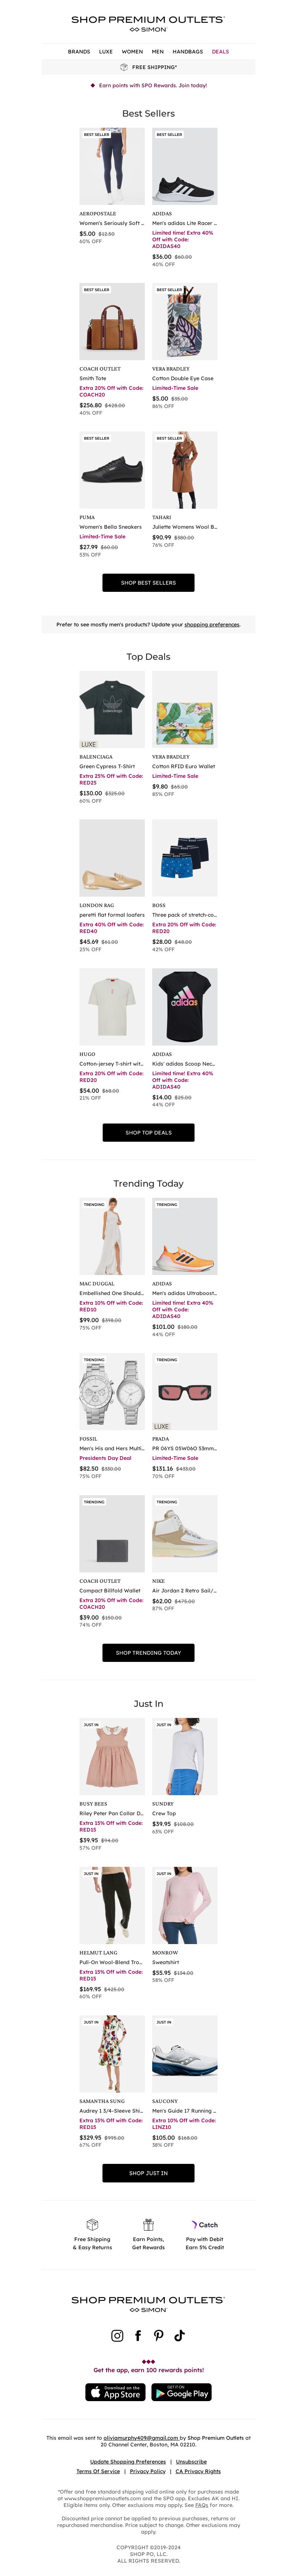
Task: Click SHOP TRENDING TODAY button
Action: (x=148, y=1652)
